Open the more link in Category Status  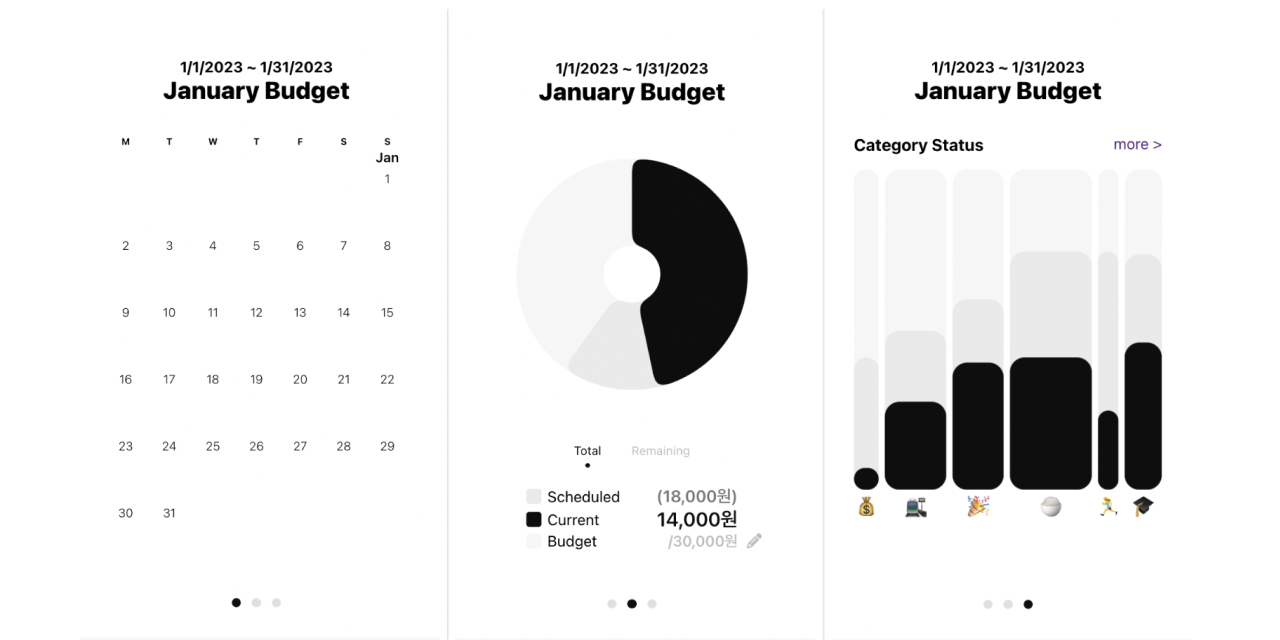pos(1137,144)
